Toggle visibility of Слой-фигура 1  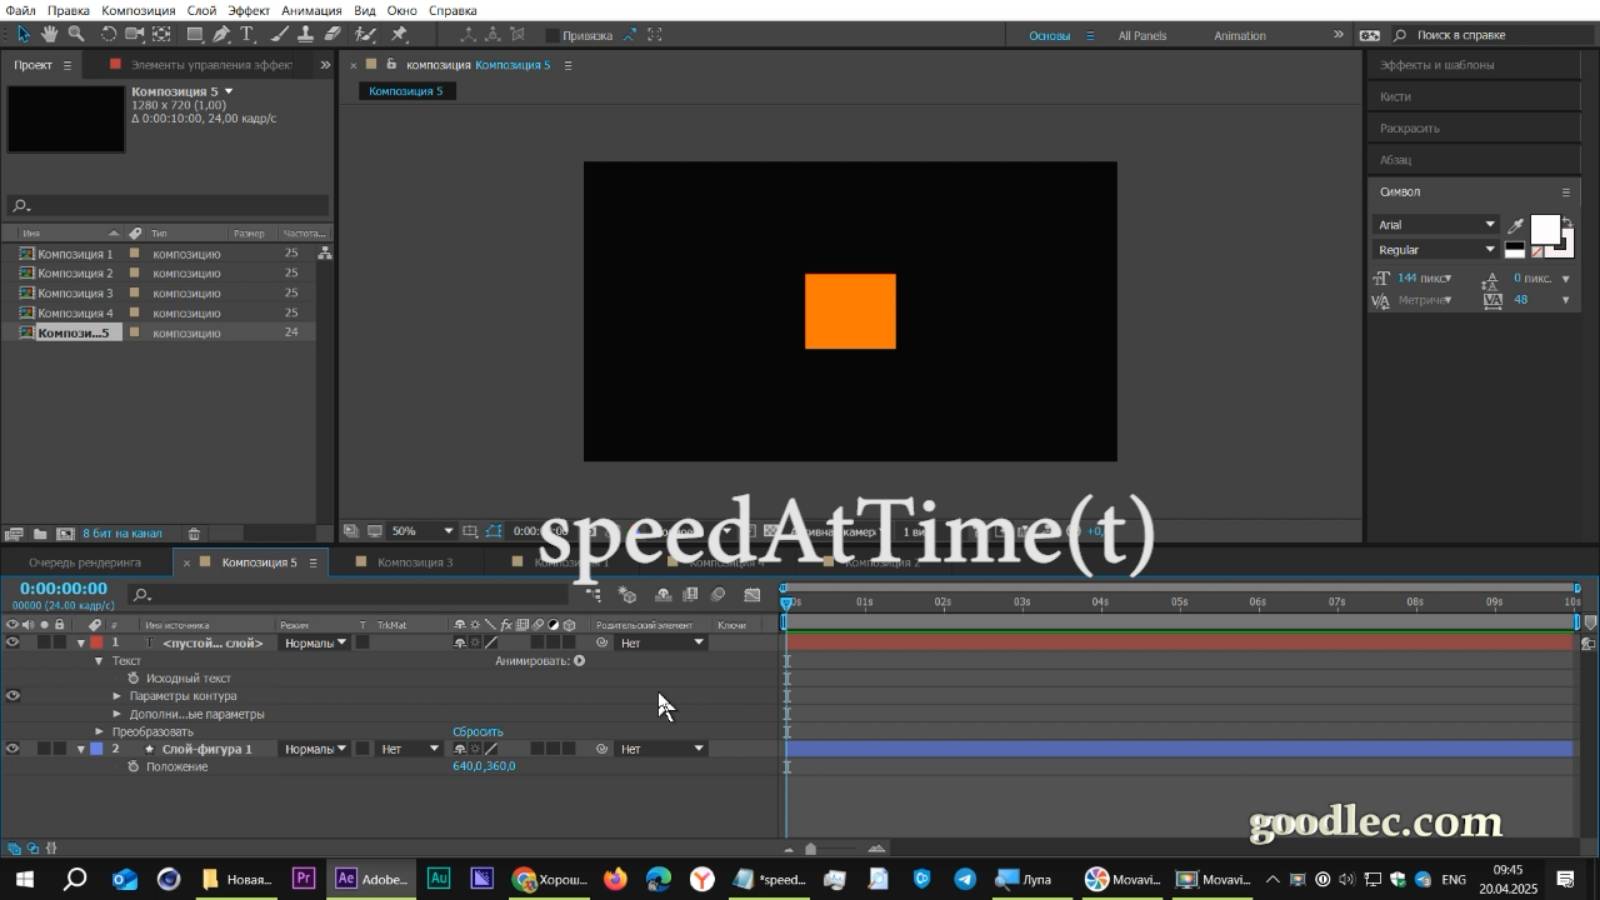pos(12,748)
